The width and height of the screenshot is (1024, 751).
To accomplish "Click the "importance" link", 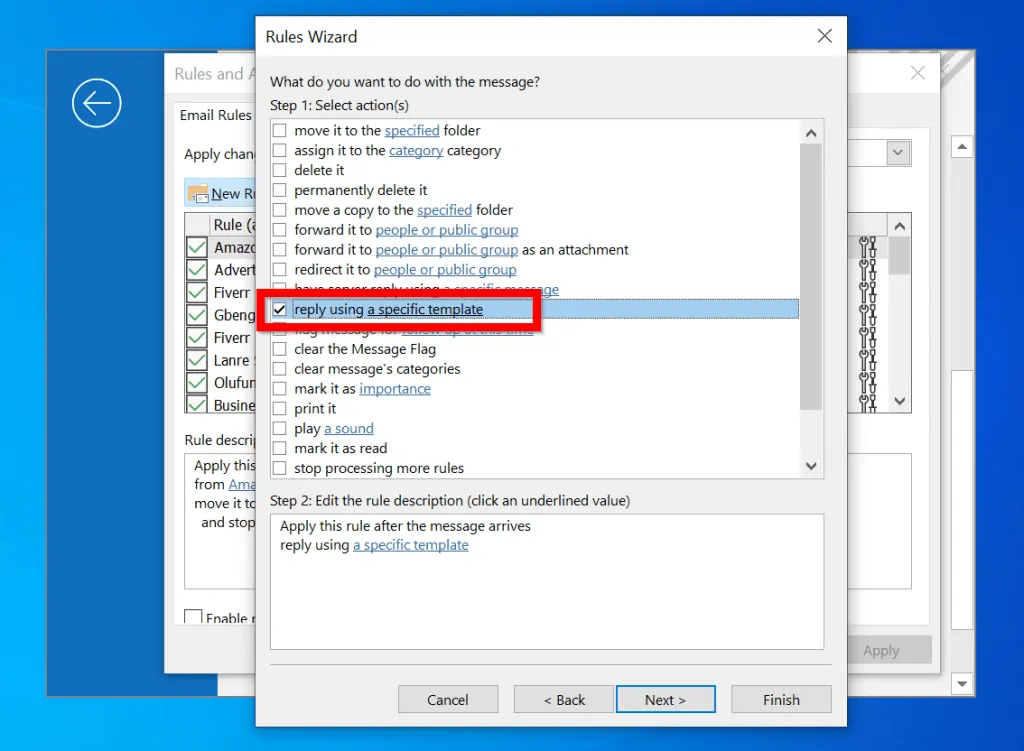I will click(395, 388).
